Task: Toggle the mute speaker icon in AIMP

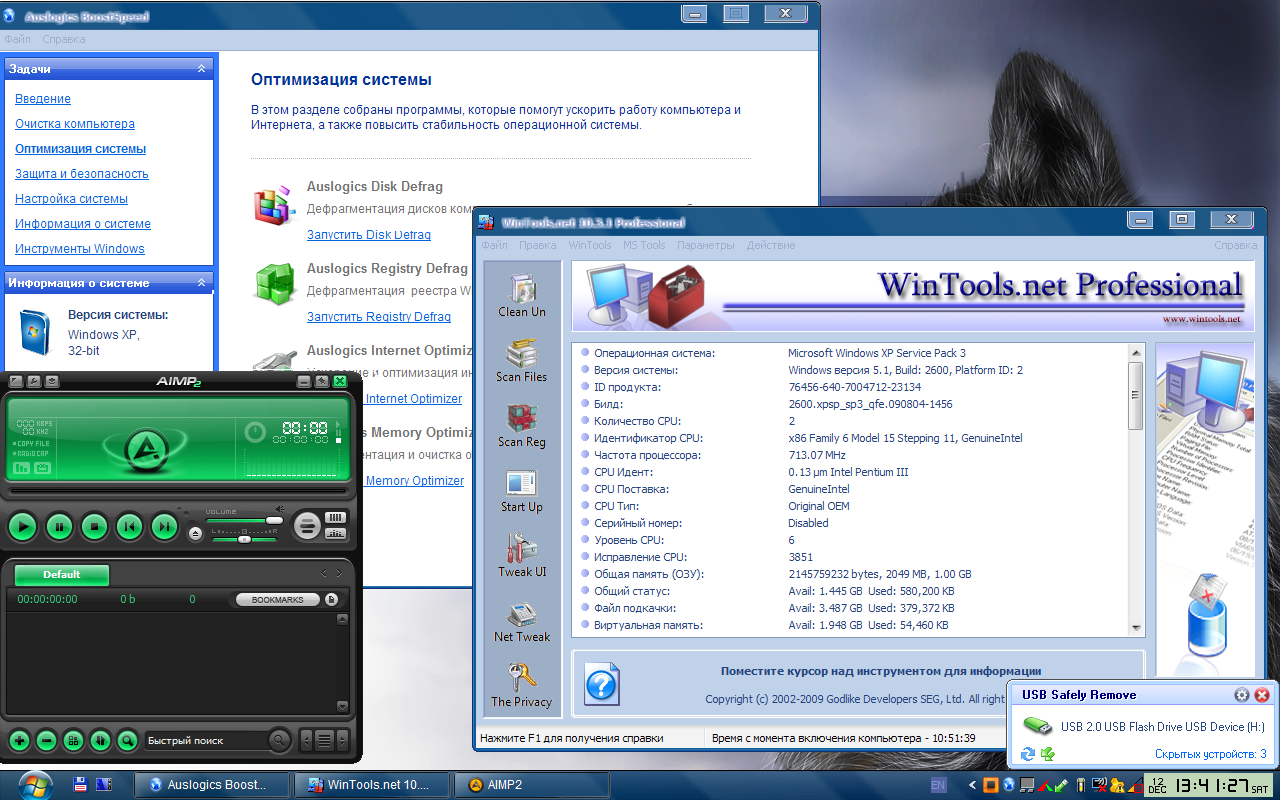Action: [x=280, y=509]
